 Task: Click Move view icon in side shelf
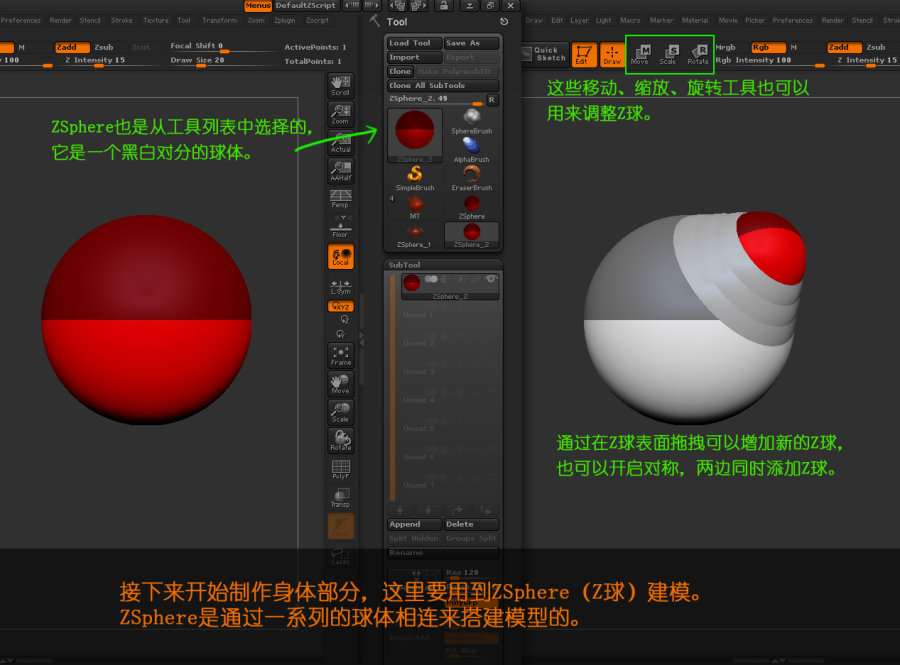(x=340, y=384)
